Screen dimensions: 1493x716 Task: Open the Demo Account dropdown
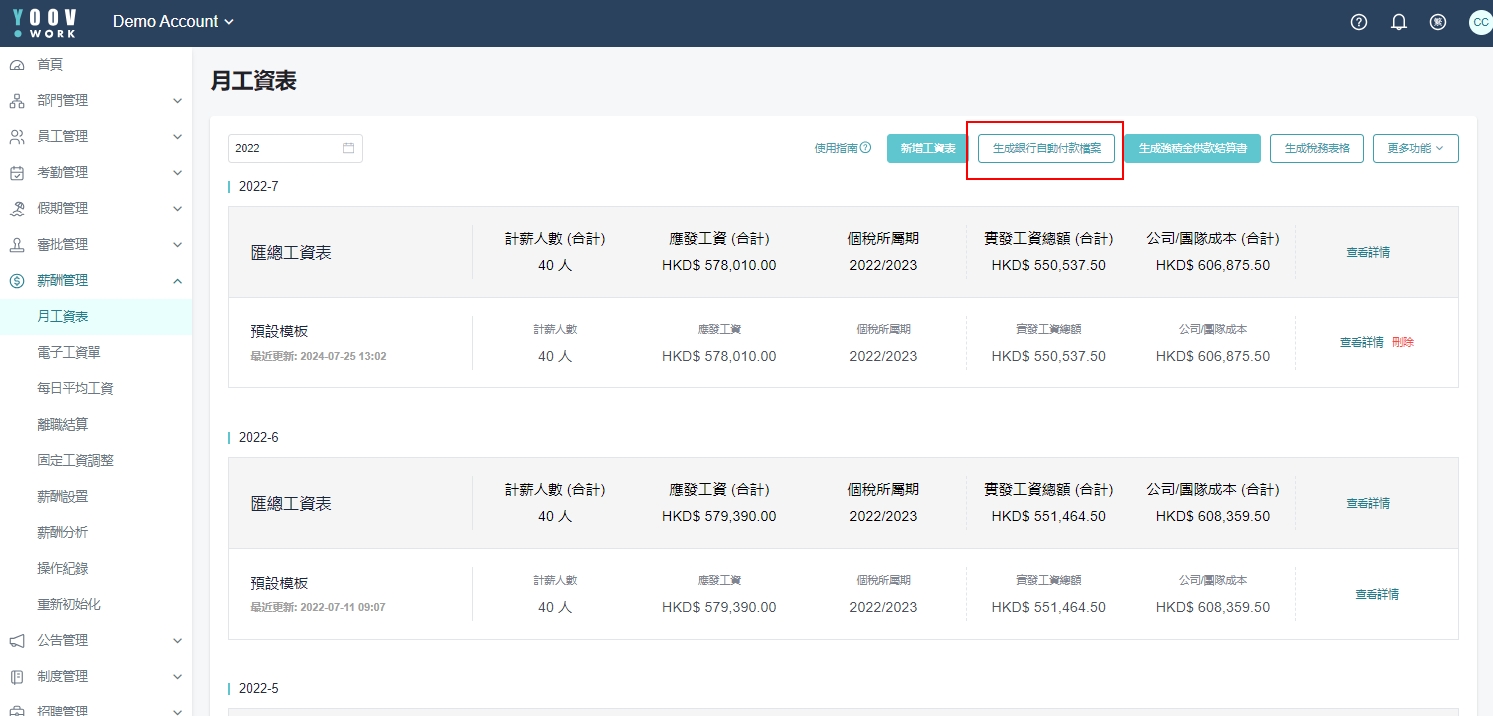(173, 22)
